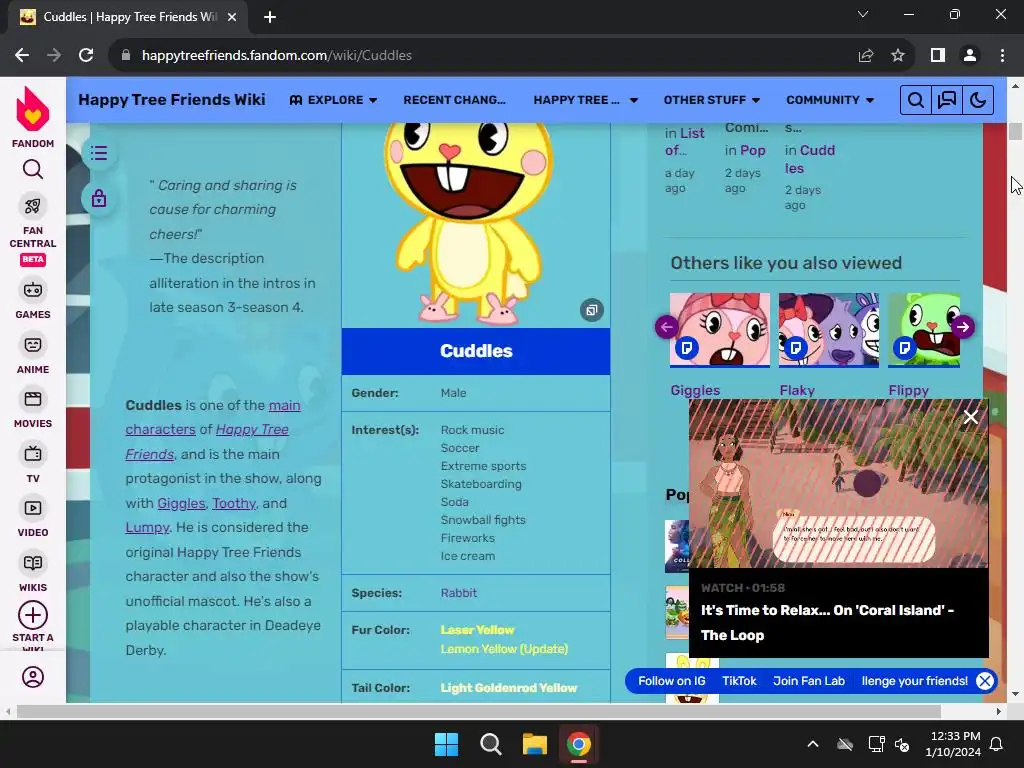This screenshot has width=1024, height=768.
Task: Open the table of contents list icon
Action: [99, 153]
